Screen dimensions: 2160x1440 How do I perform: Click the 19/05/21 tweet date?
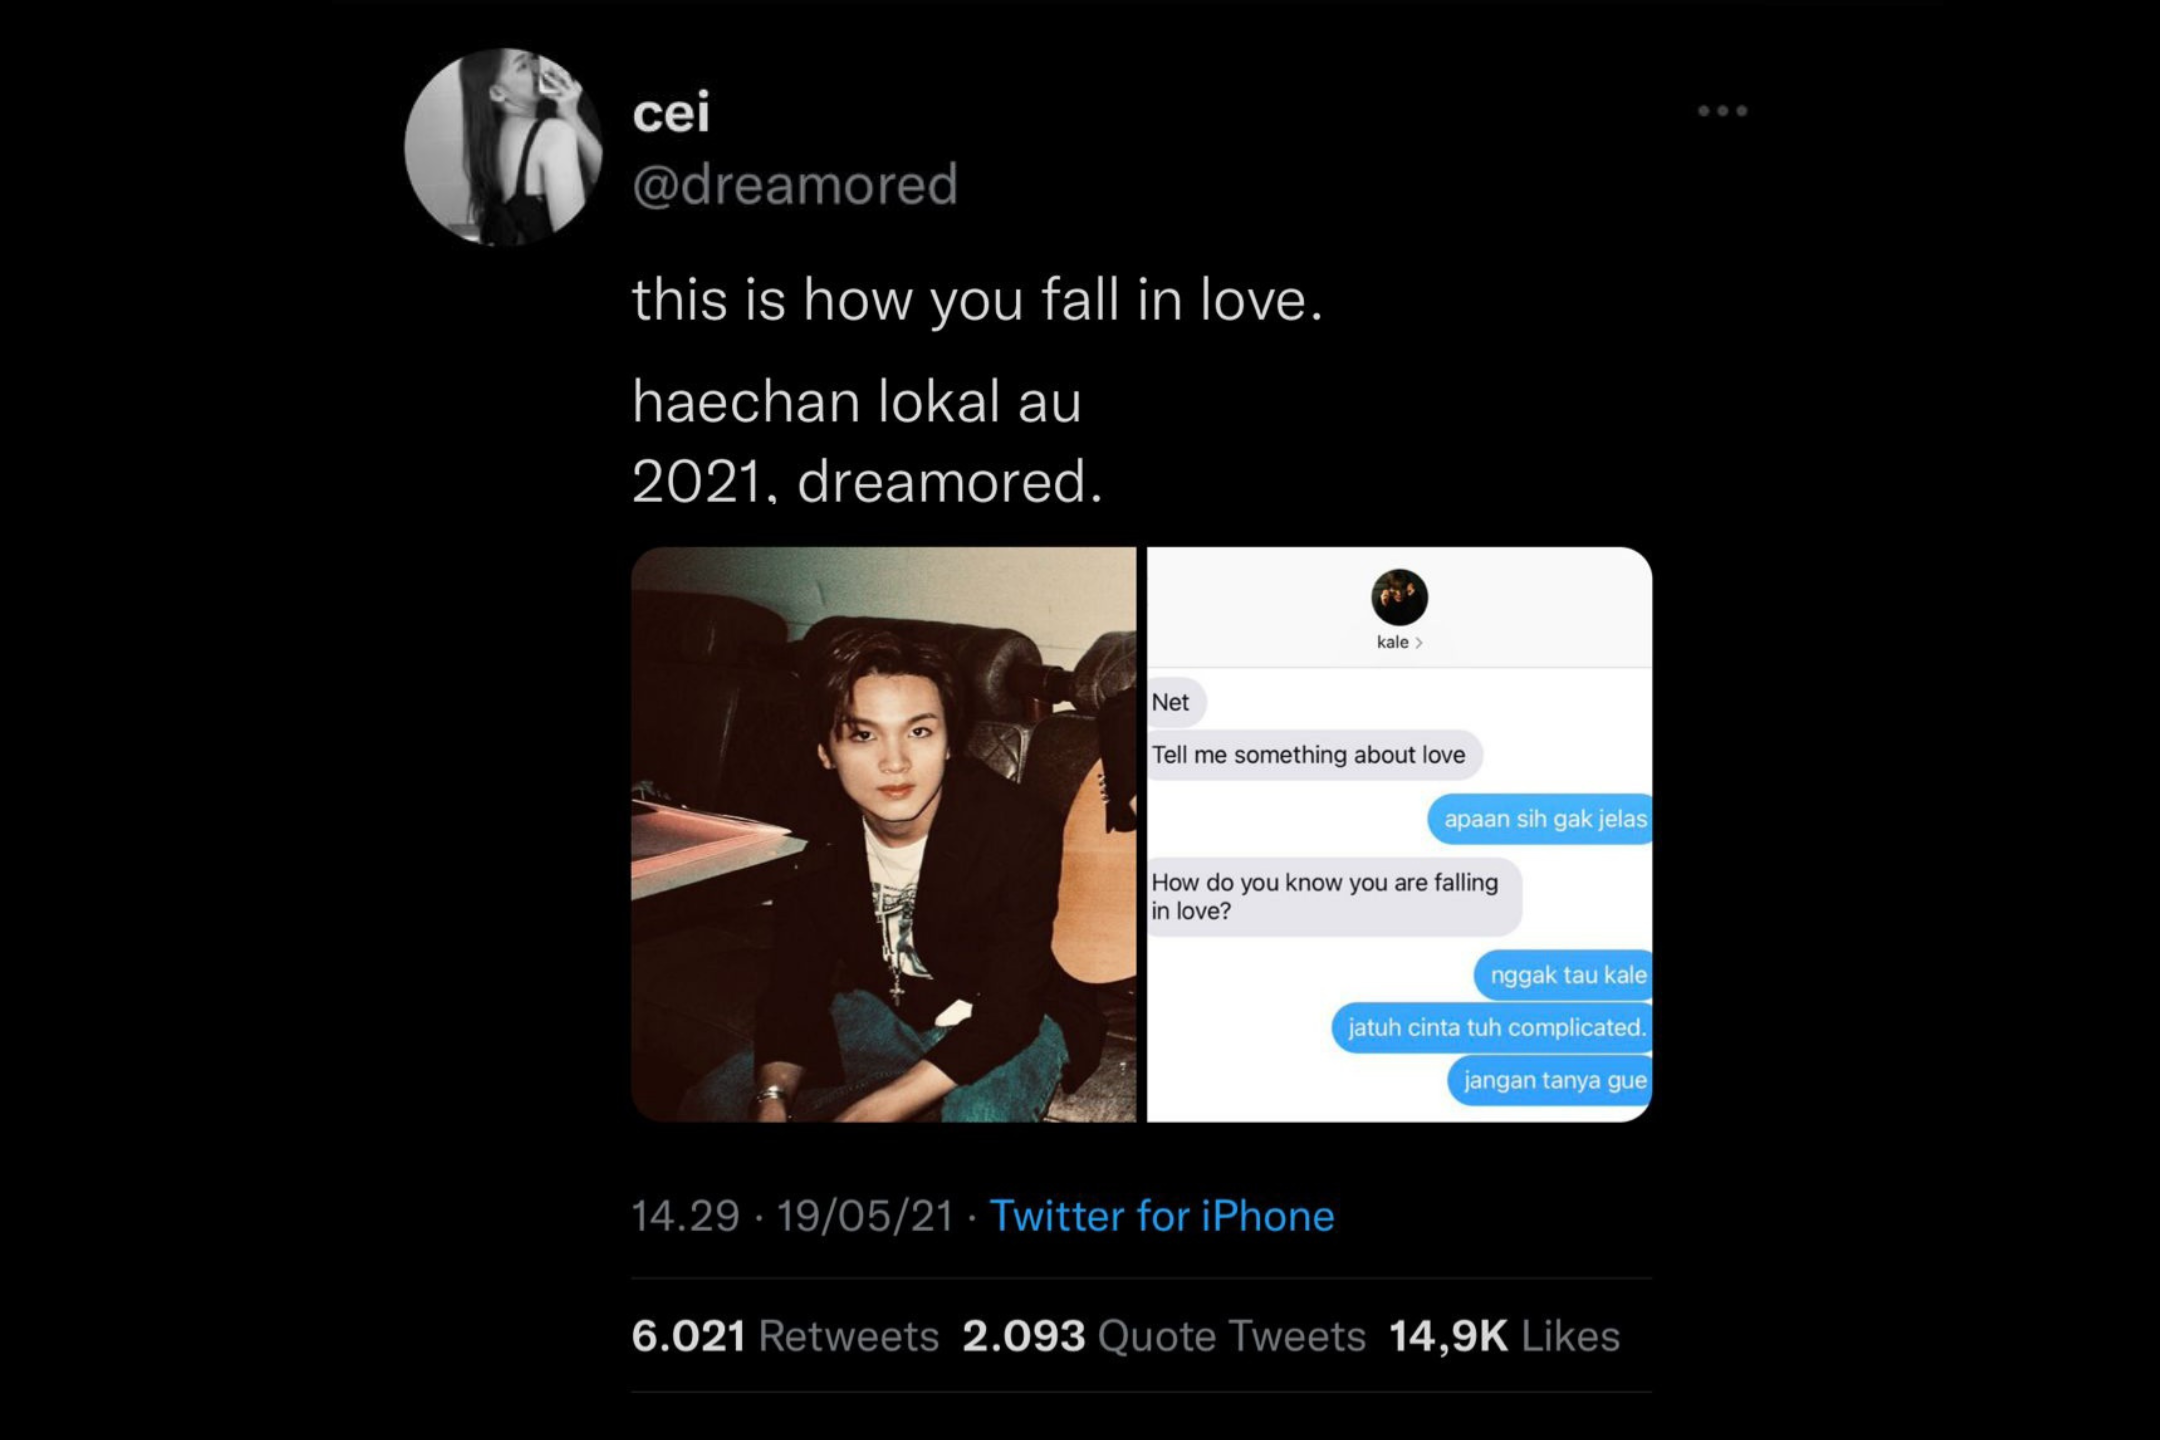point(865,1216)
